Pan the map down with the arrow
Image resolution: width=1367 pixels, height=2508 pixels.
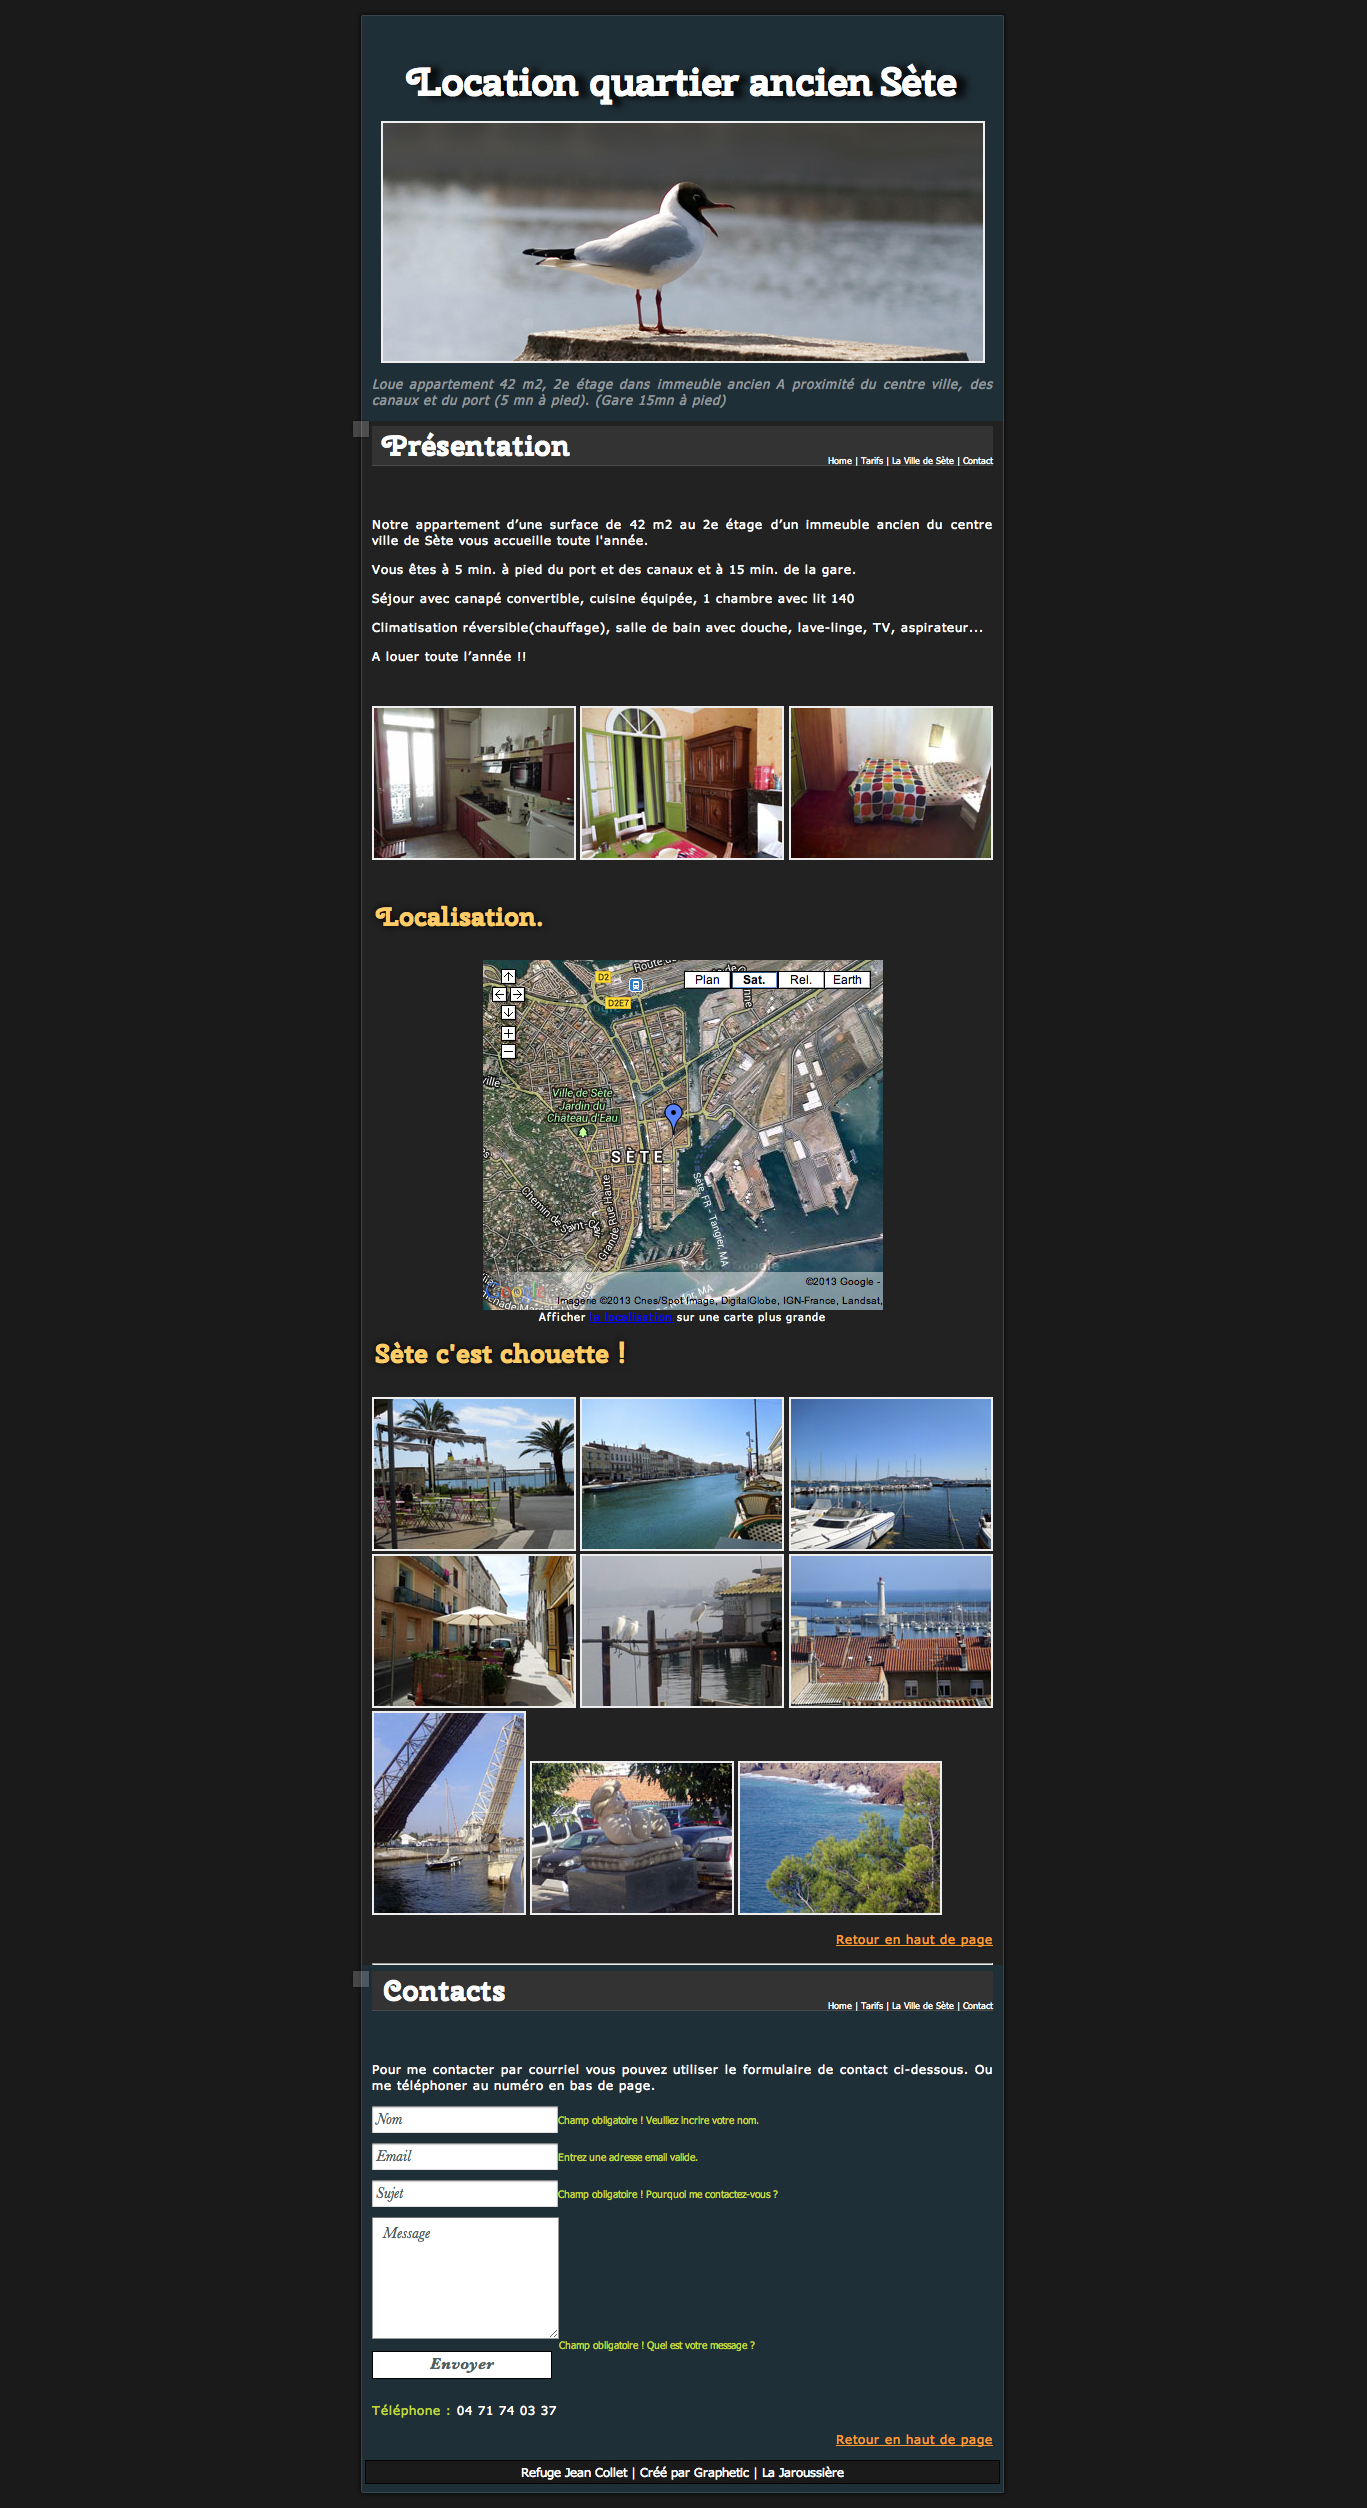pyautogui.click(x=508, y=1013)
